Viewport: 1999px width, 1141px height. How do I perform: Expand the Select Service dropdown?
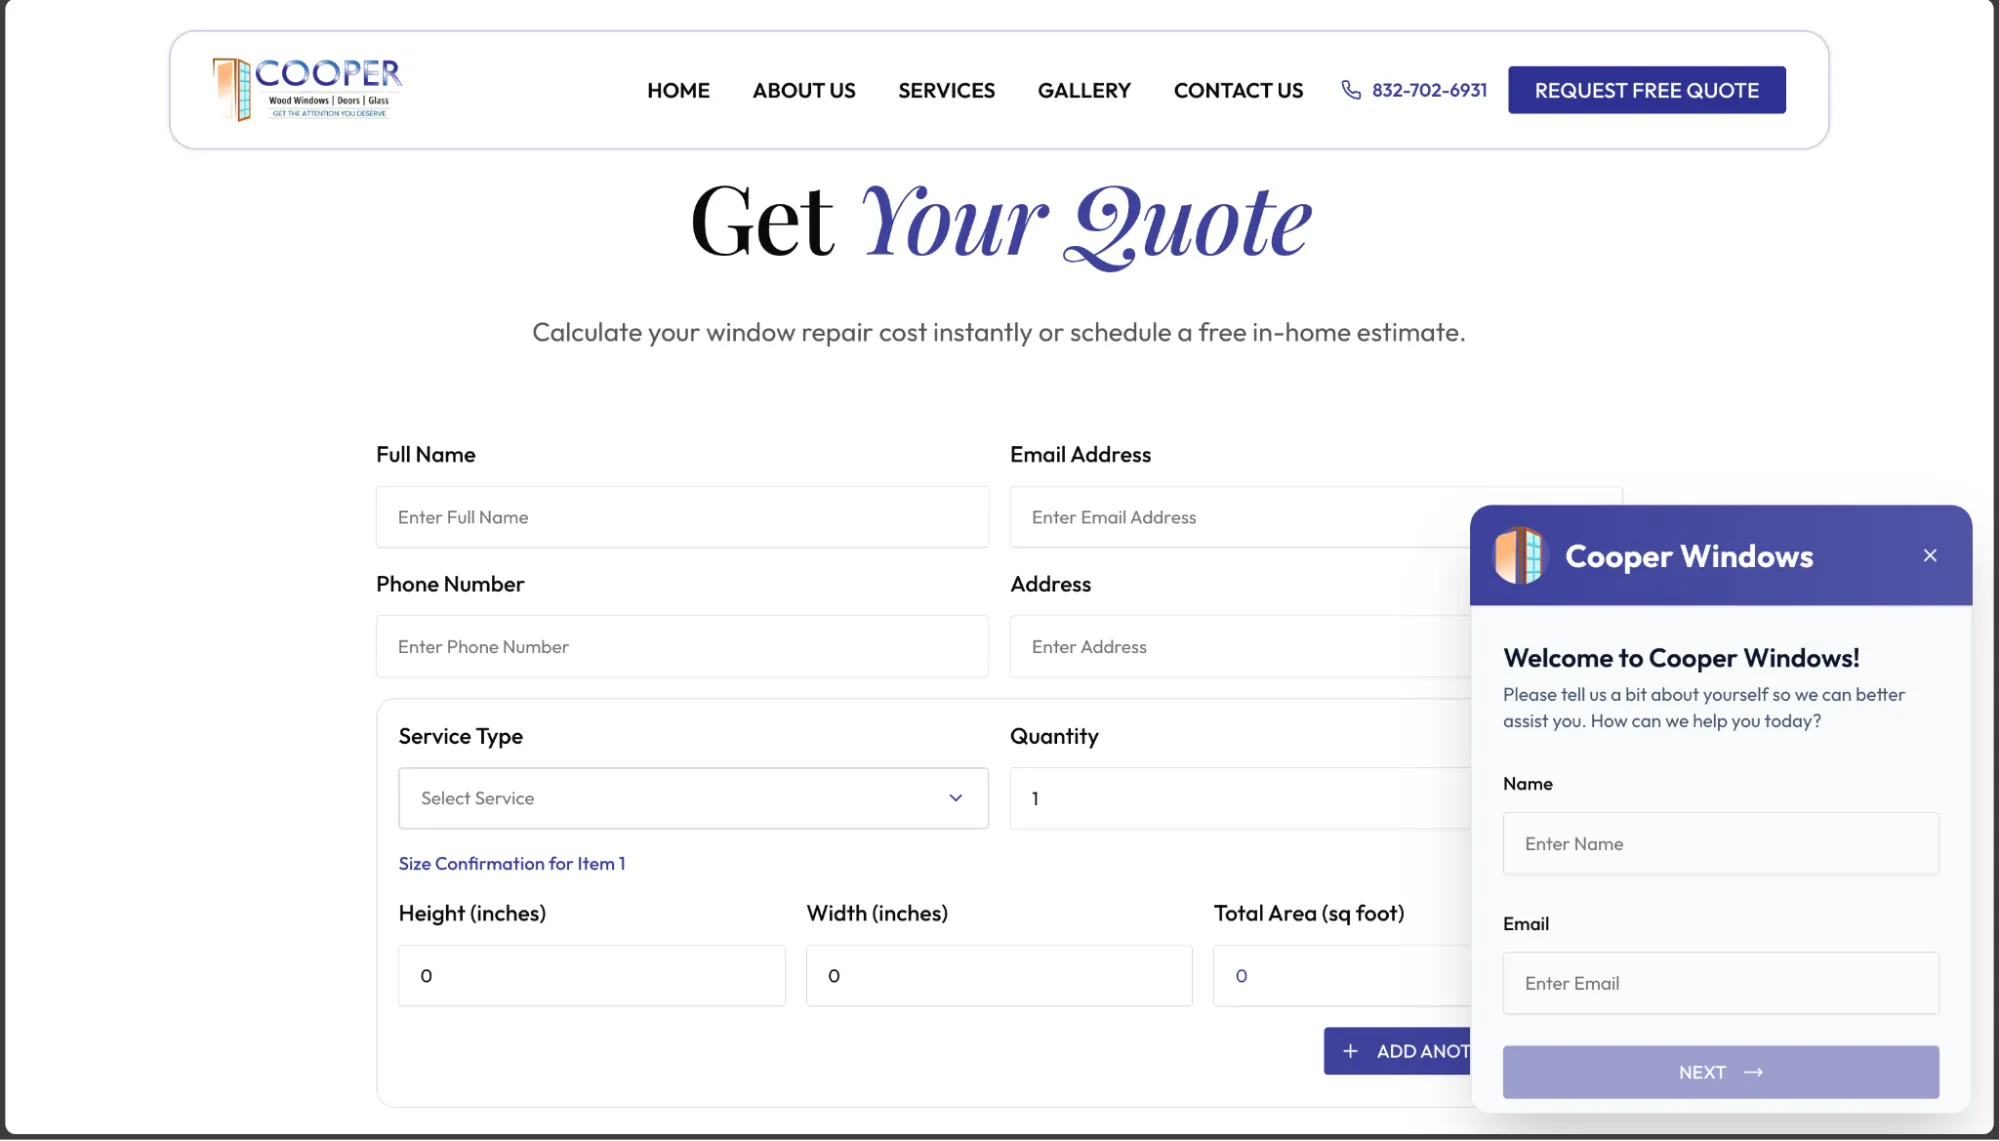693,798
